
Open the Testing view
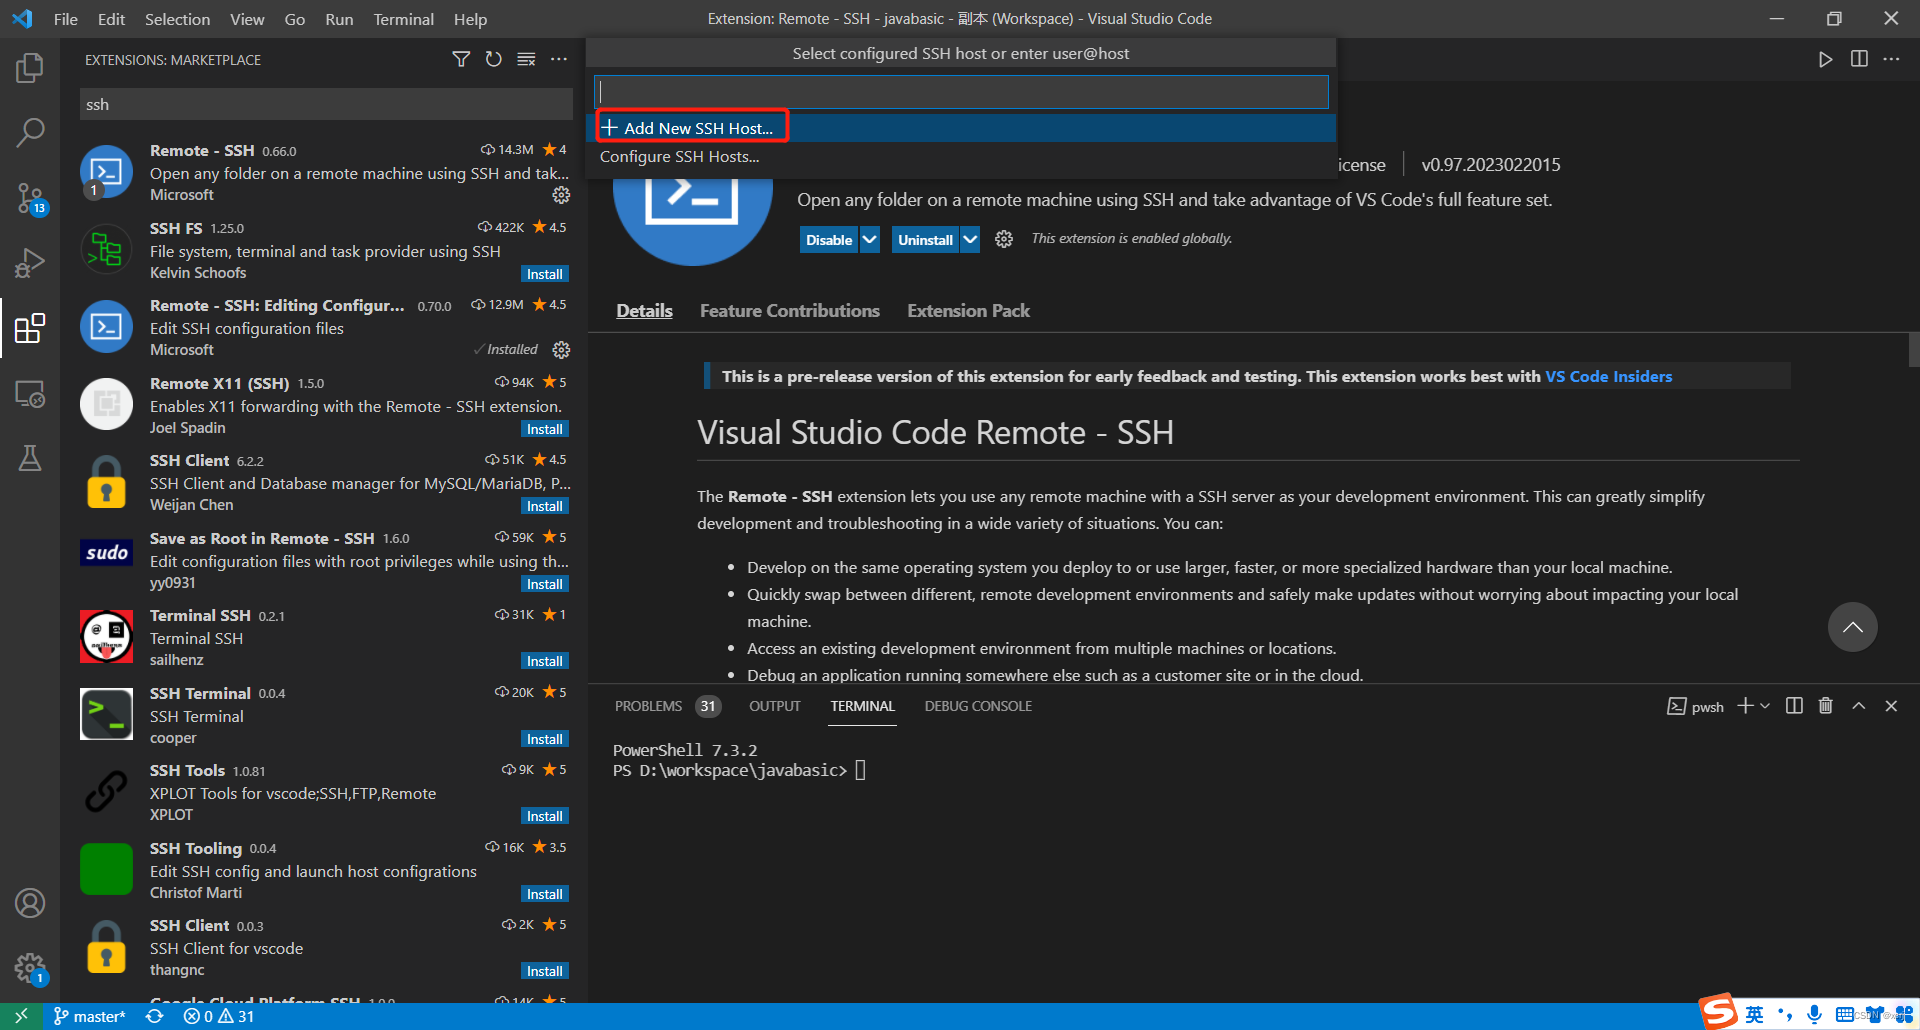coord(30,458)
